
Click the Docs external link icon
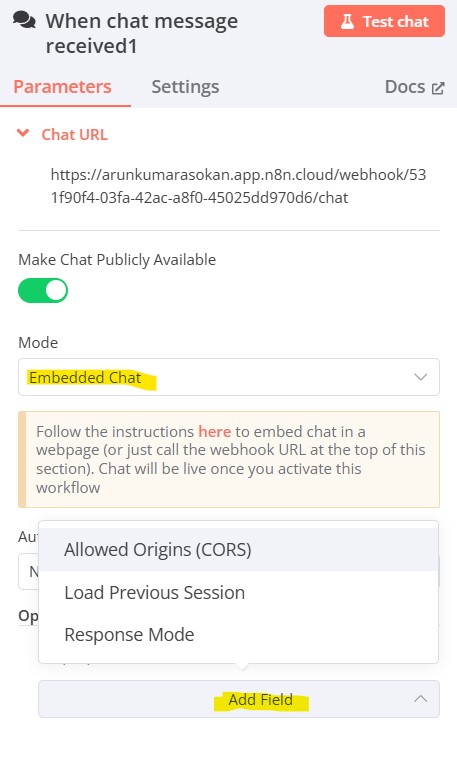(x=438, y=88)
